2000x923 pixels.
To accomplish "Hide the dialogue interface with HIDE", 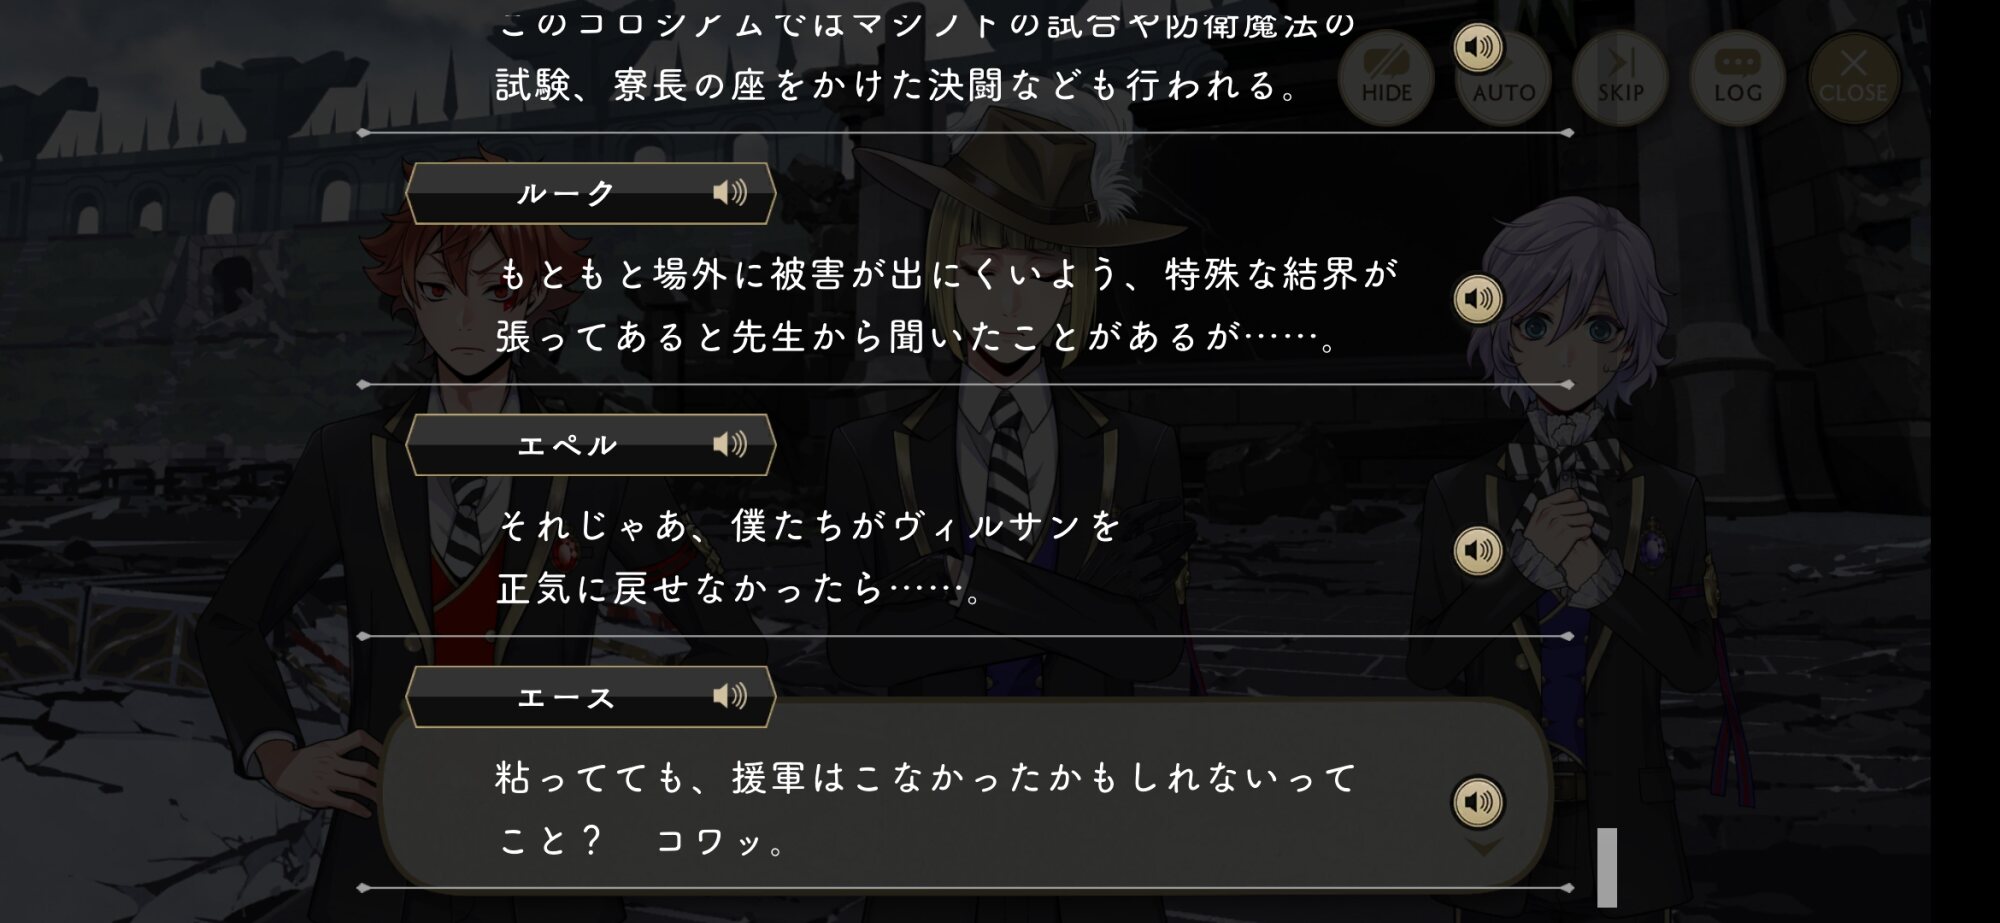I will [x=1386, y=77].
